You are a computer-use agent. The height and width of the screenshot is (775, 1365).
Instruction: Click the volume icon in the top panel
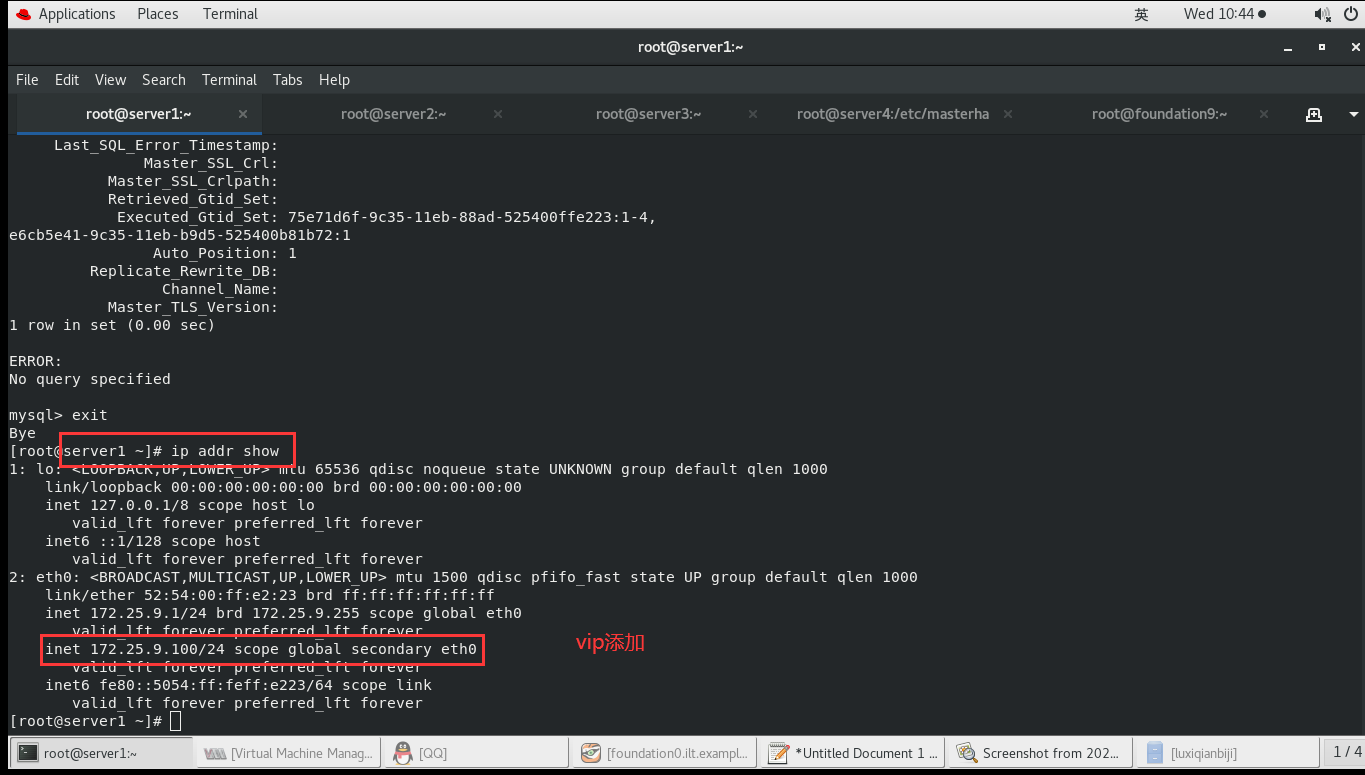[1322, 14]
